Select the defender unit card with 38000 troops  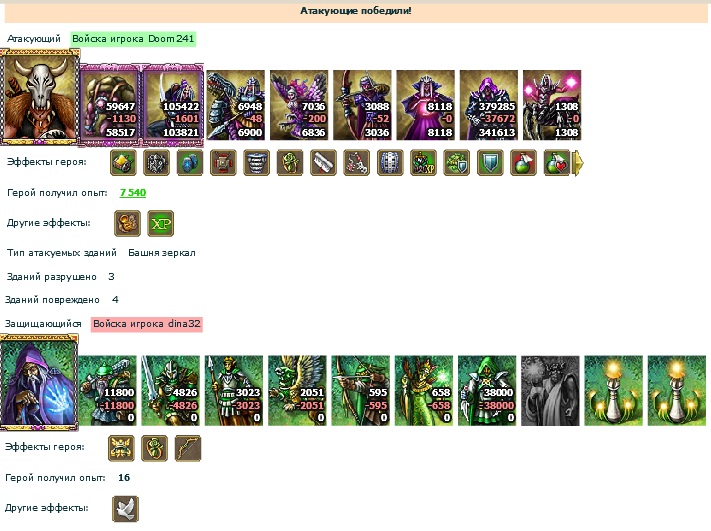pos(487,391)
